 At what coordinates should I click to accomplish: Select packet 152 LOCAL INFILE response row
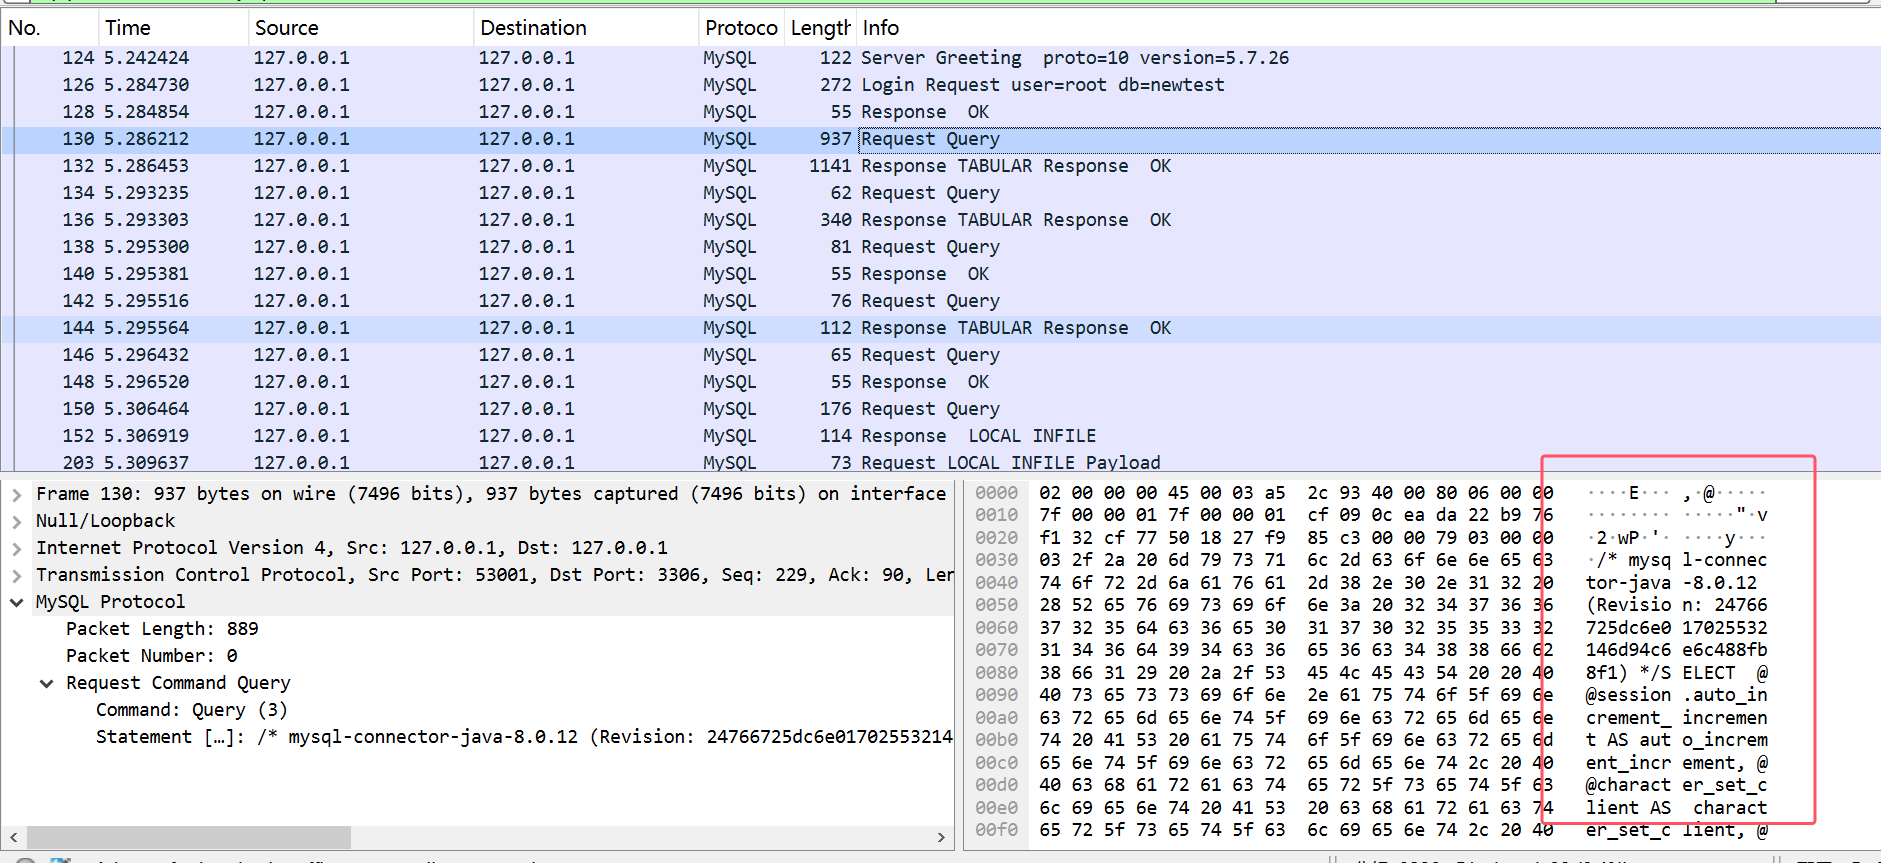(940, 436)
